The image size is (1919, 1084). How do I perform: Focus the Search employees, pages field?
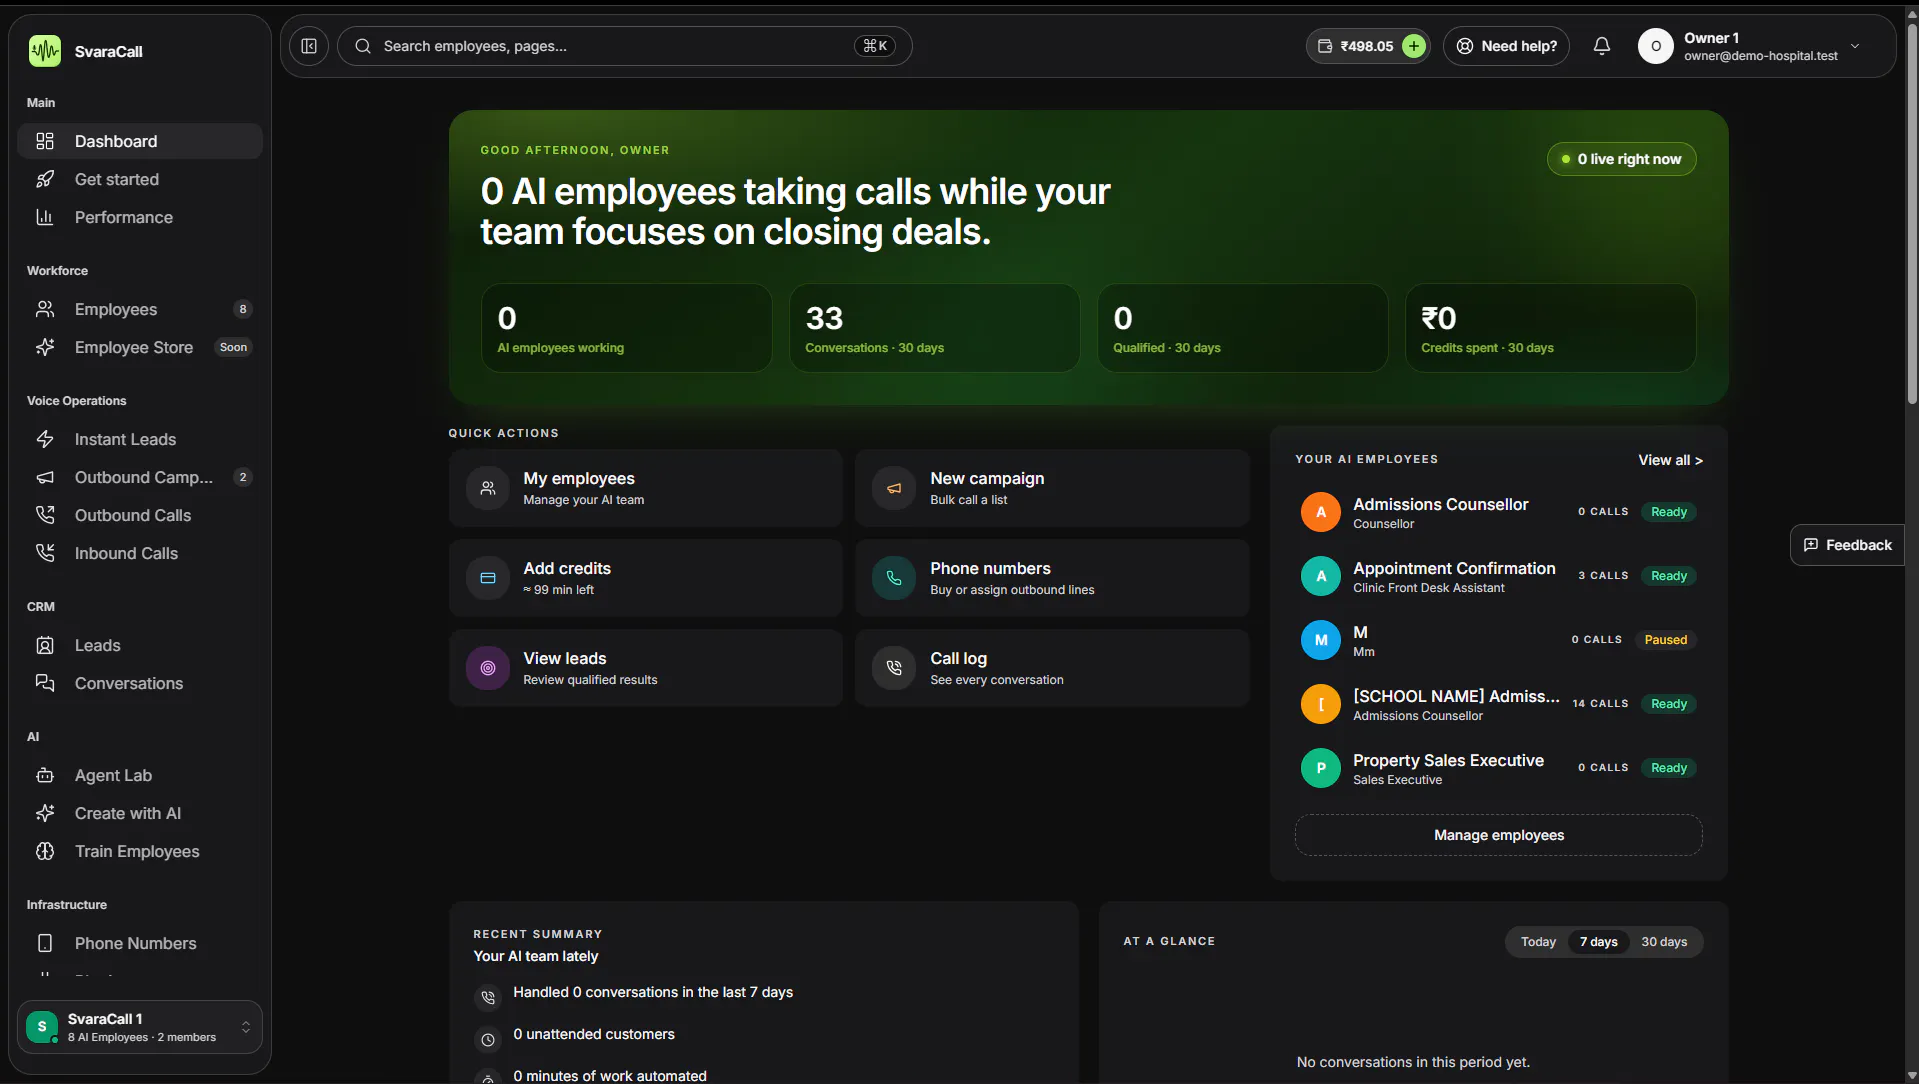[x=624, y=46]
